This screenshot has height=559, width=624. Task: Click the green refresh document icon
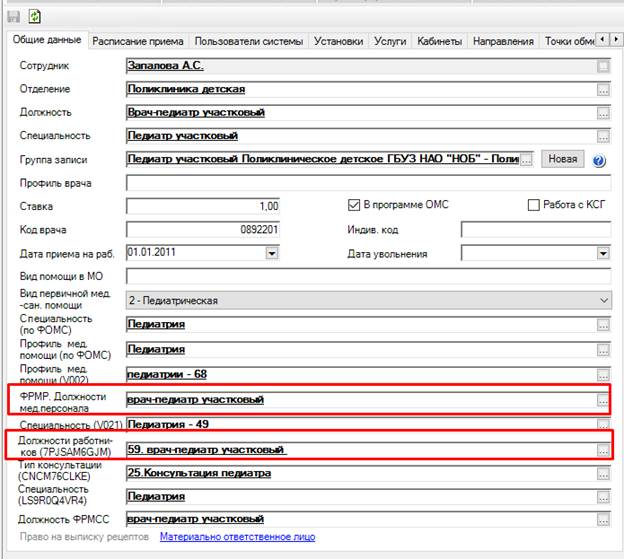coord(35,16)
